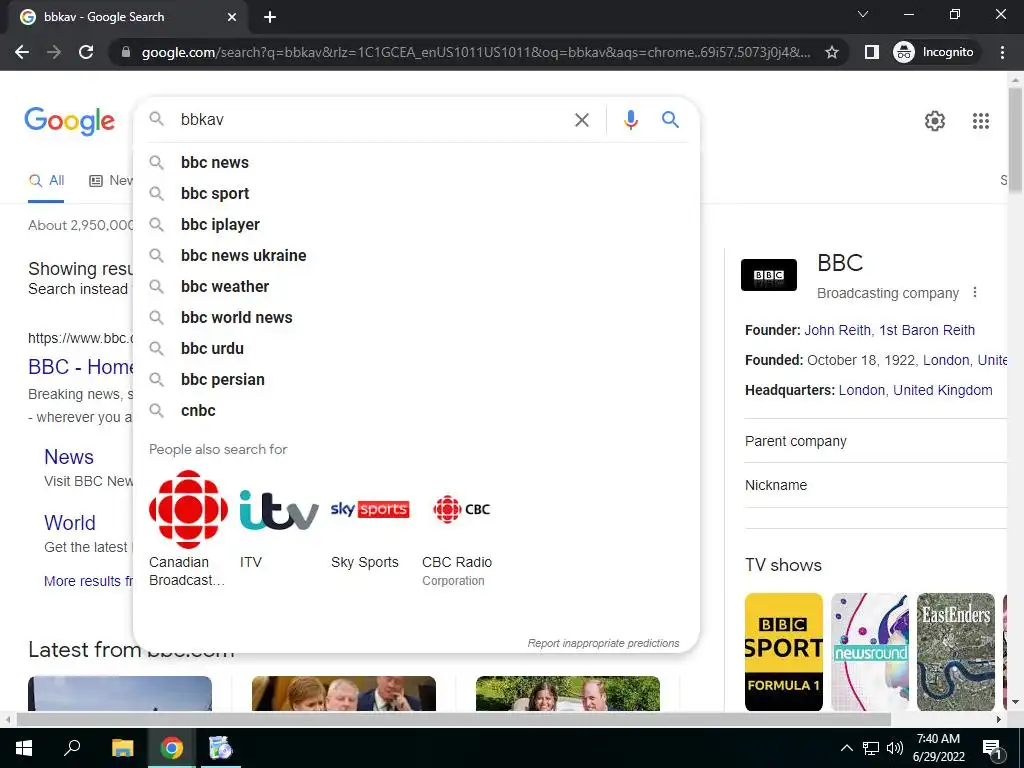Open the BBC - Home result title

click(80, 367)
